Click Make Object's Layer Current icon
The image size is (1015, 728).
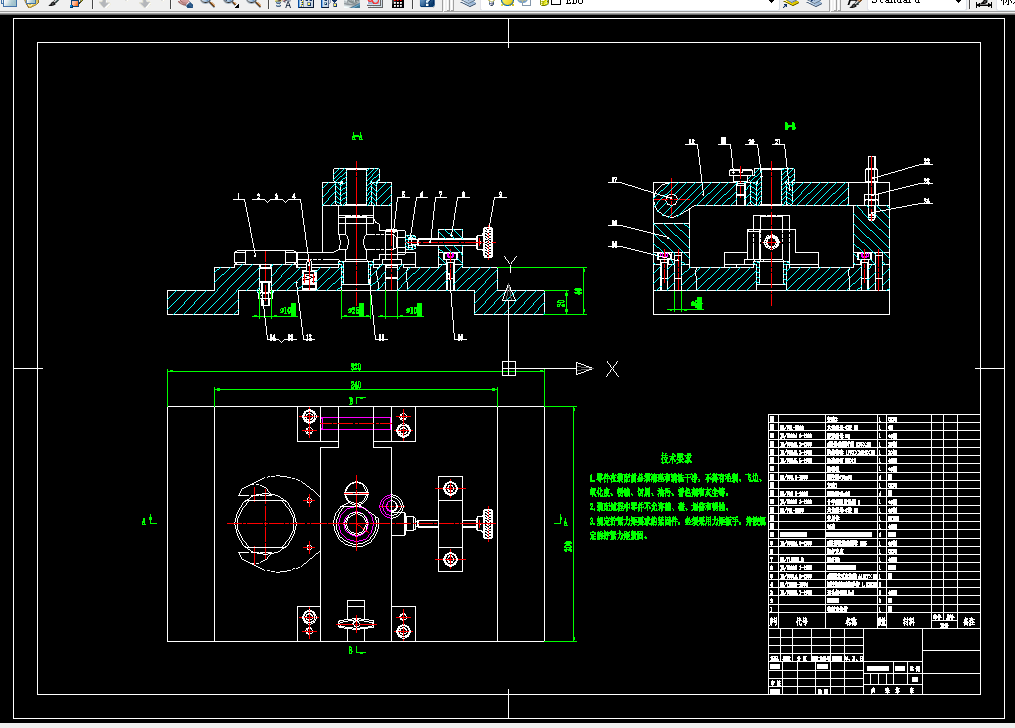click(x=791, y=3)
